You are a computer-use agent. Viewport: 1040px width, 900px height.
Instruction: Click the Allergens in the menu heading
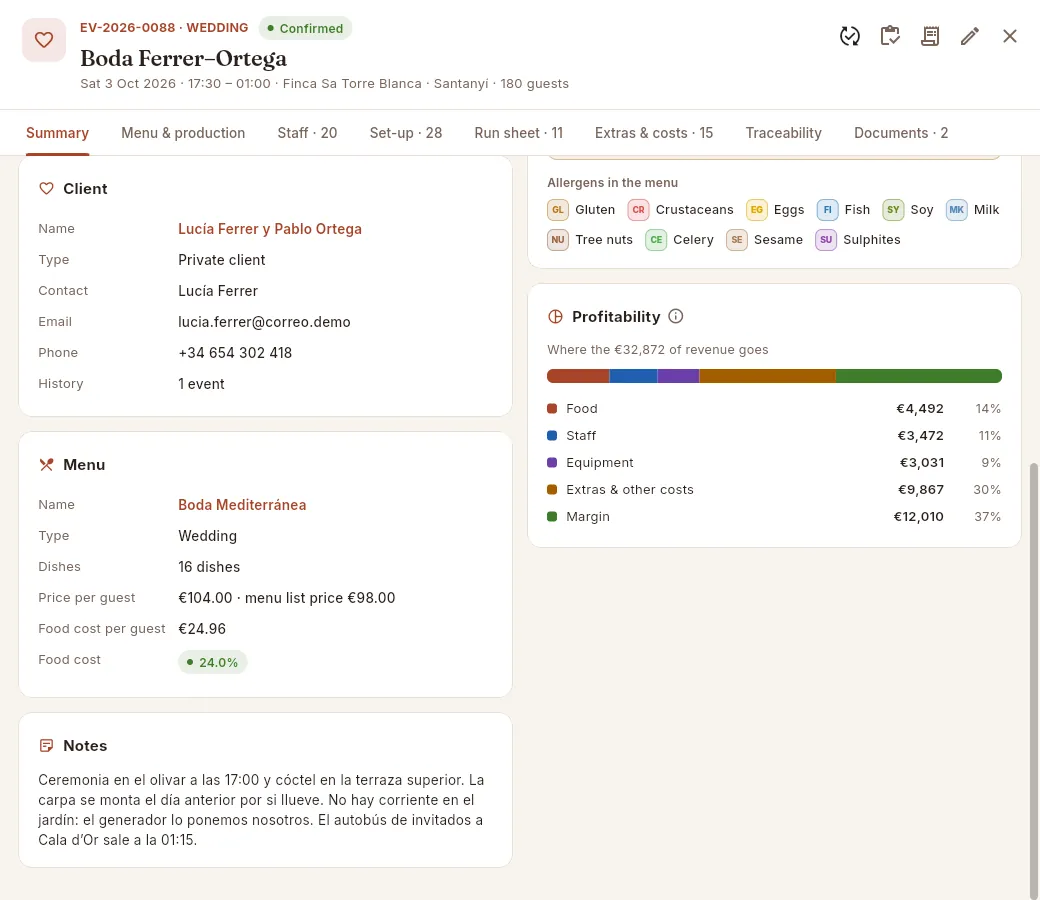pyautogui.click(x=612, y=182)
